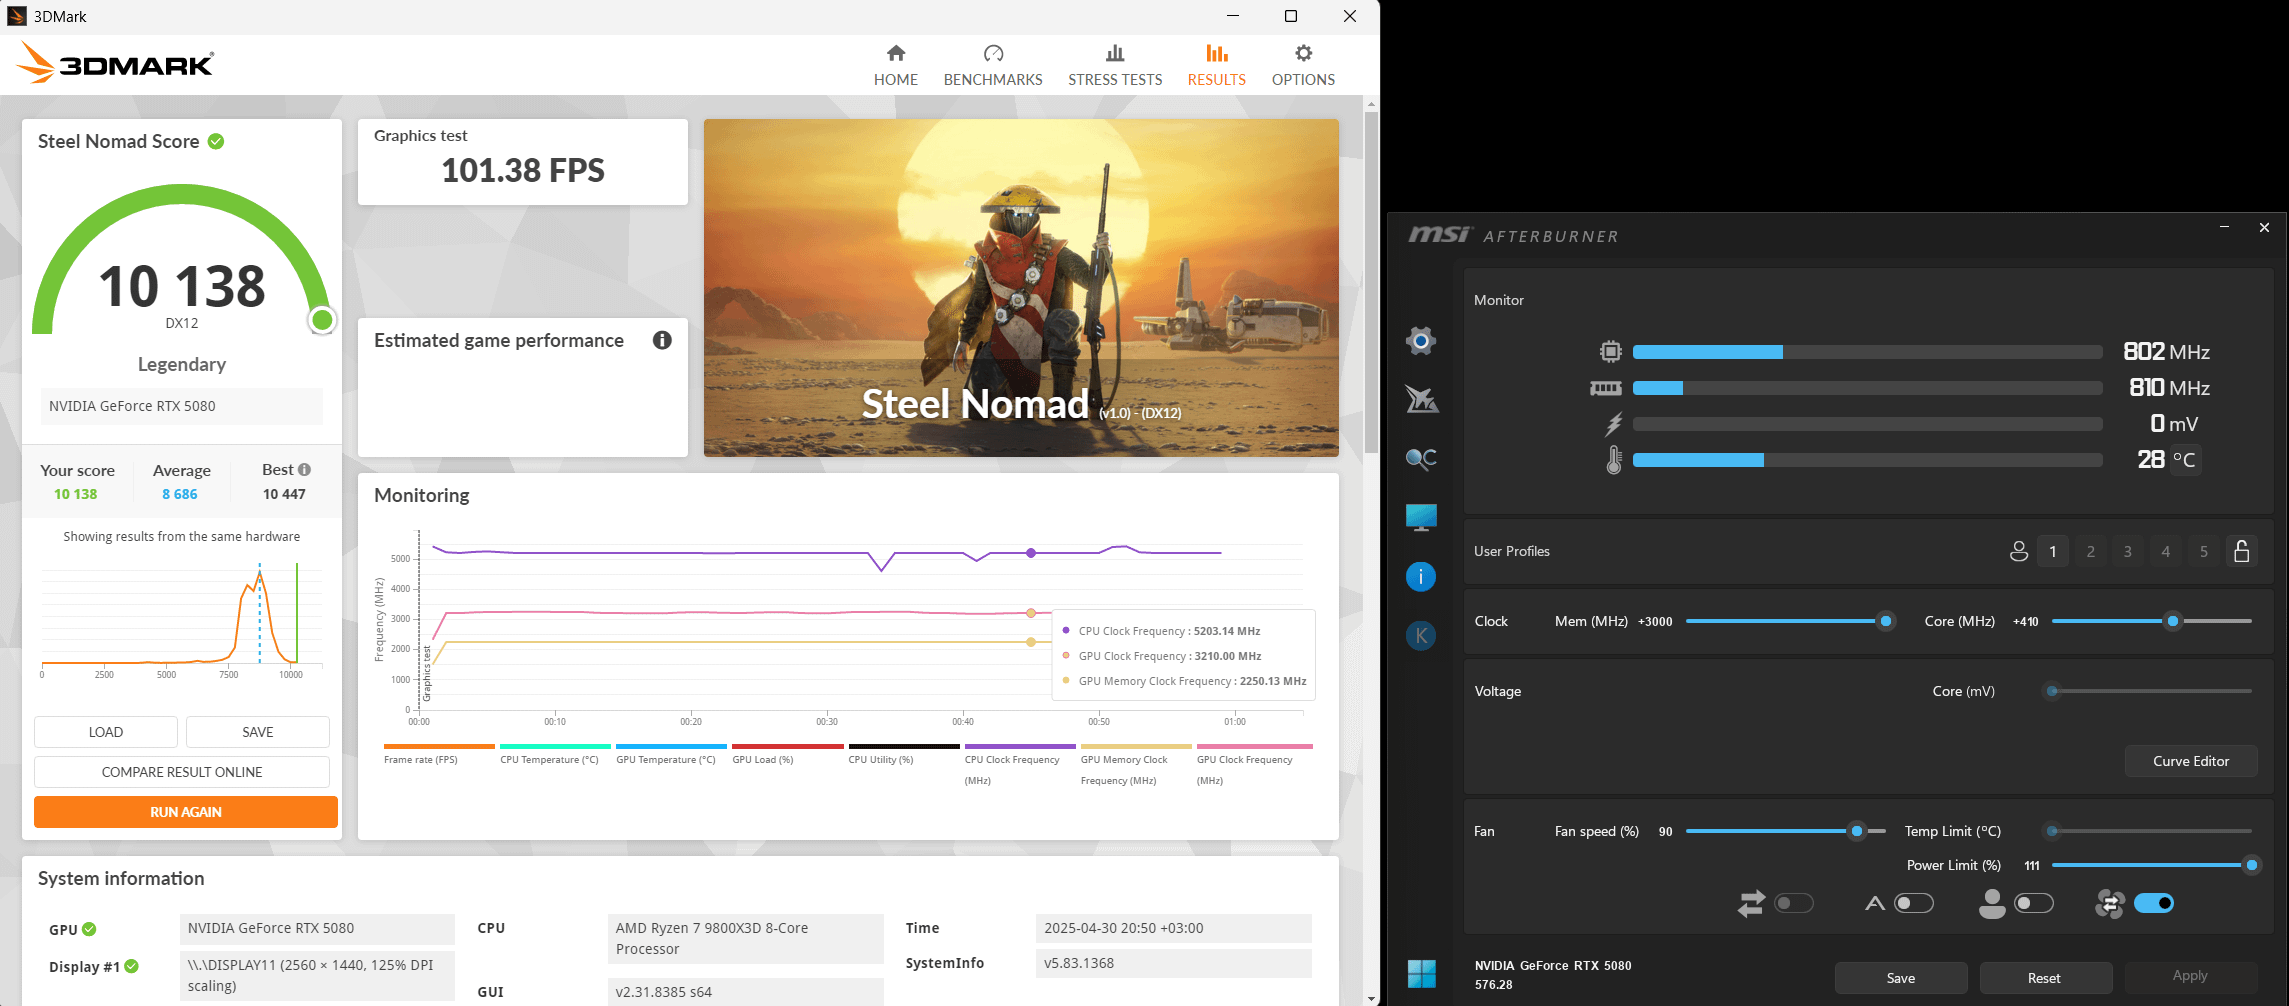2289x1006 pixels.
Task: Click the NVIDIA GeForce RTX 5080 field under Legendary
Action: (x=182, y=406)
